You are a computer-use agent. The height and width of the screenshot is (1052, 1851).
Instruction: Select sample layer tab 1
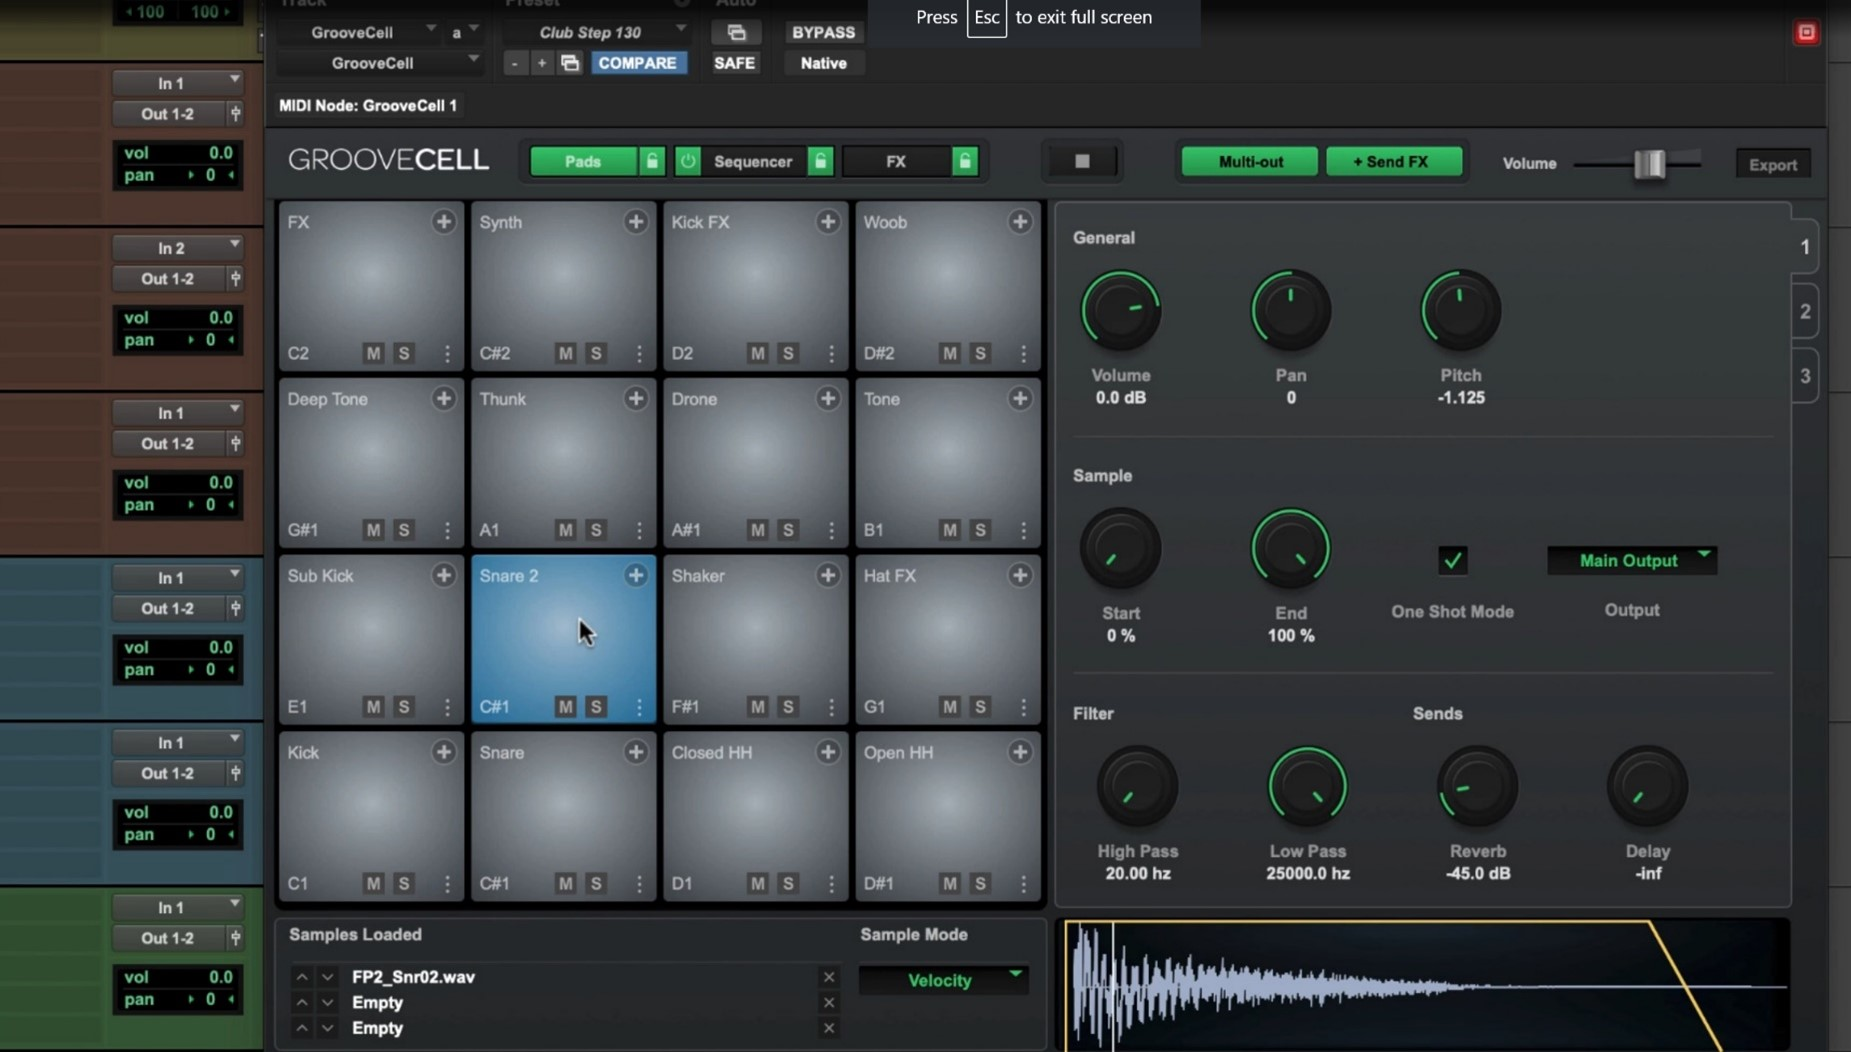pyautogui.click(x=1804, y=247)
